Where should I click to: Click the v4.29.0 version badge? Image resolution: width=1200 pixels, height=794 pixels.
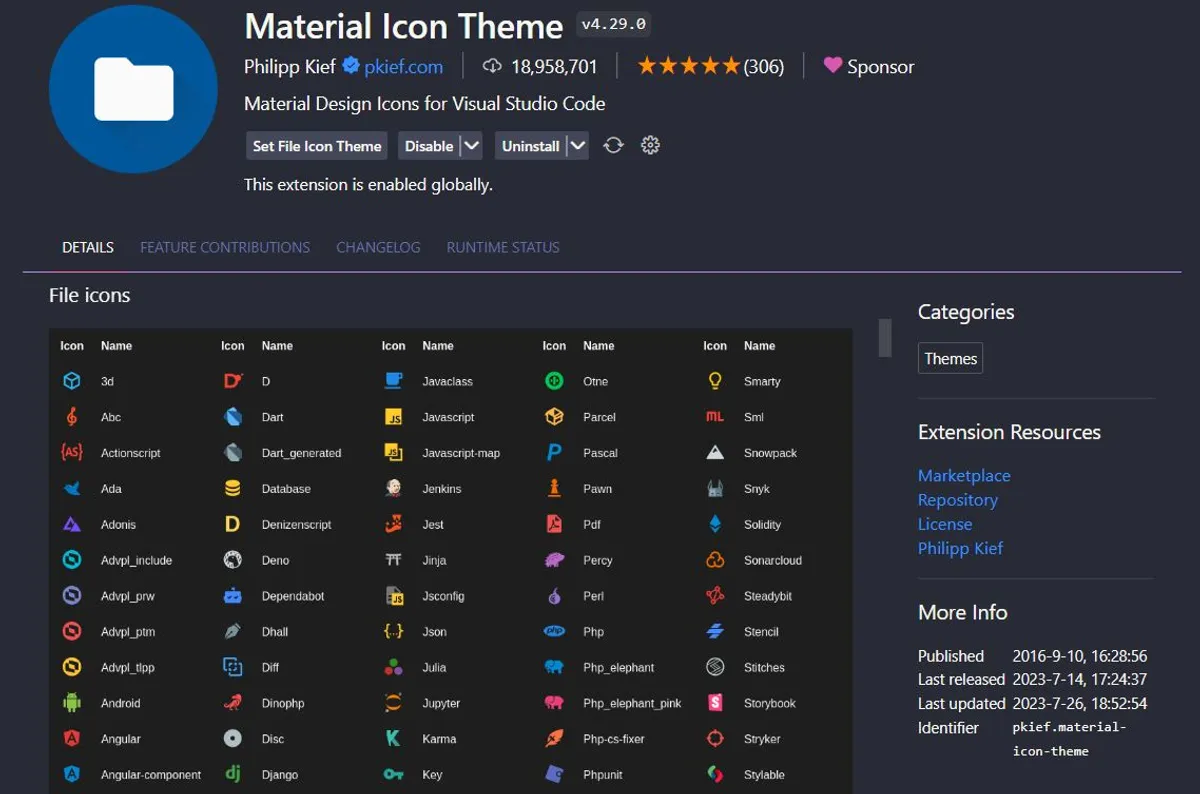click(x=614, y=23)
